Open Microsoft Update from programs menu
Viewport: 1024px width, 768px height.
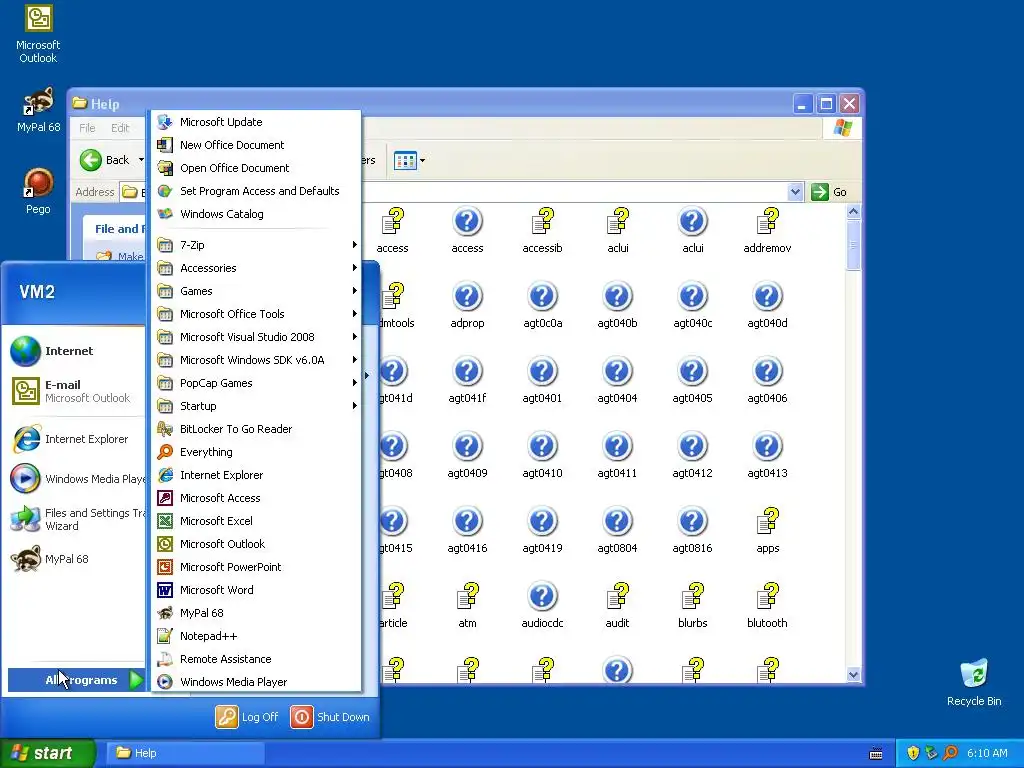256,122
